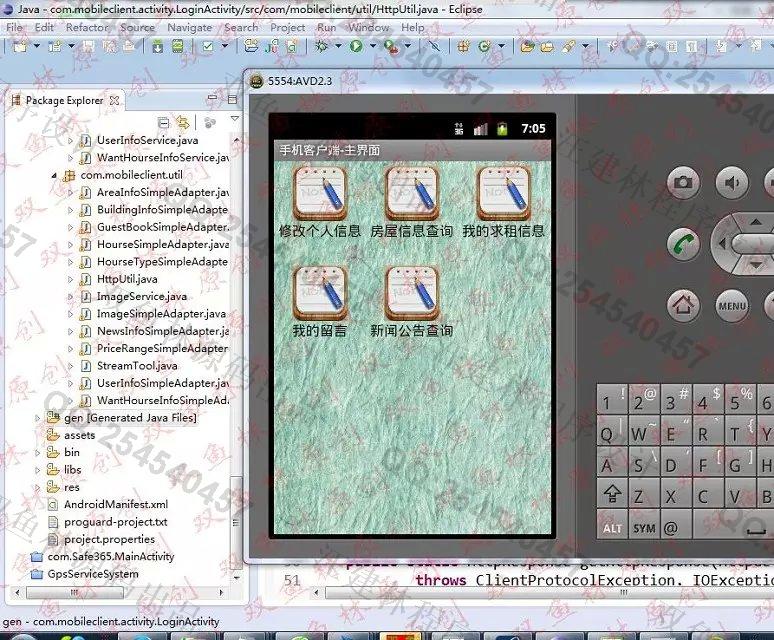Click the Save toolbar icon
This screenshot has height=640, width=774.
pos(88,46)
